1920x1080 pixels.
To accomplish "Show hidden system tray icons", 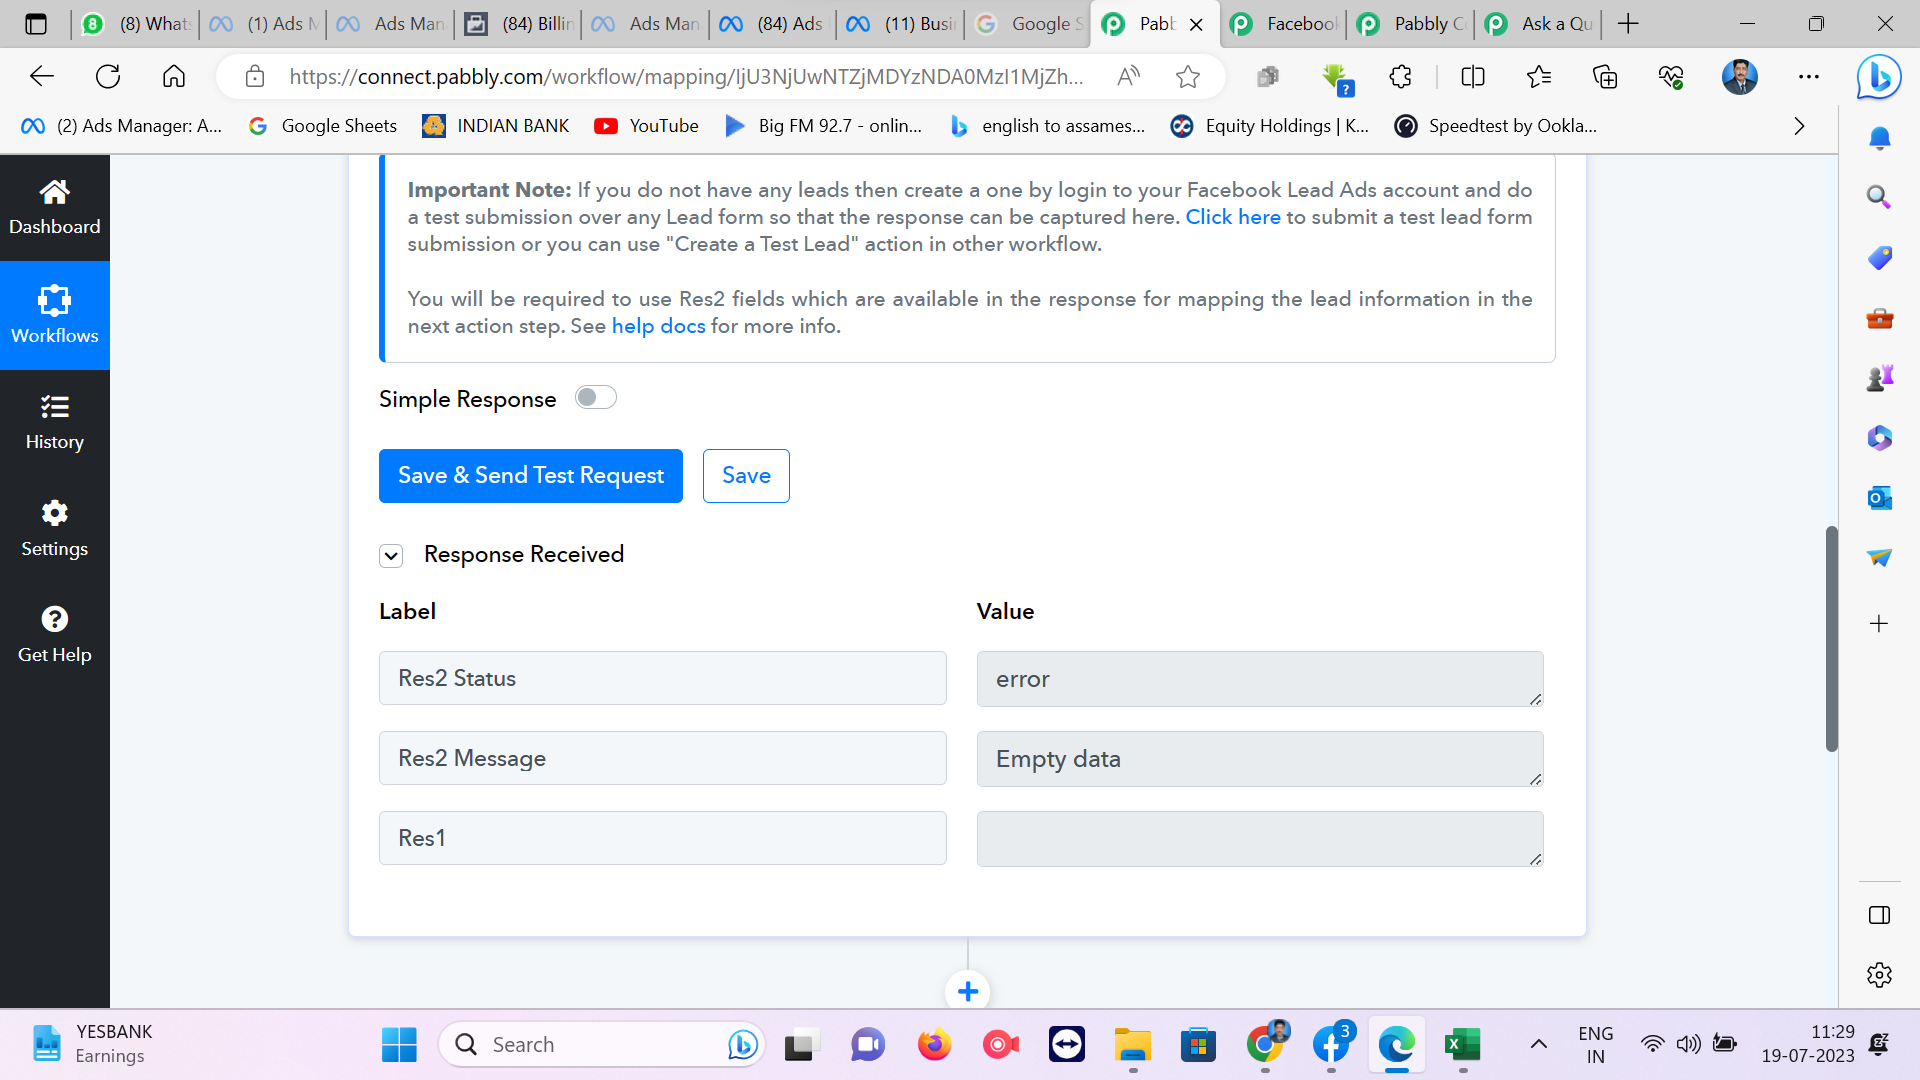I will [x=1539, y=1045].
